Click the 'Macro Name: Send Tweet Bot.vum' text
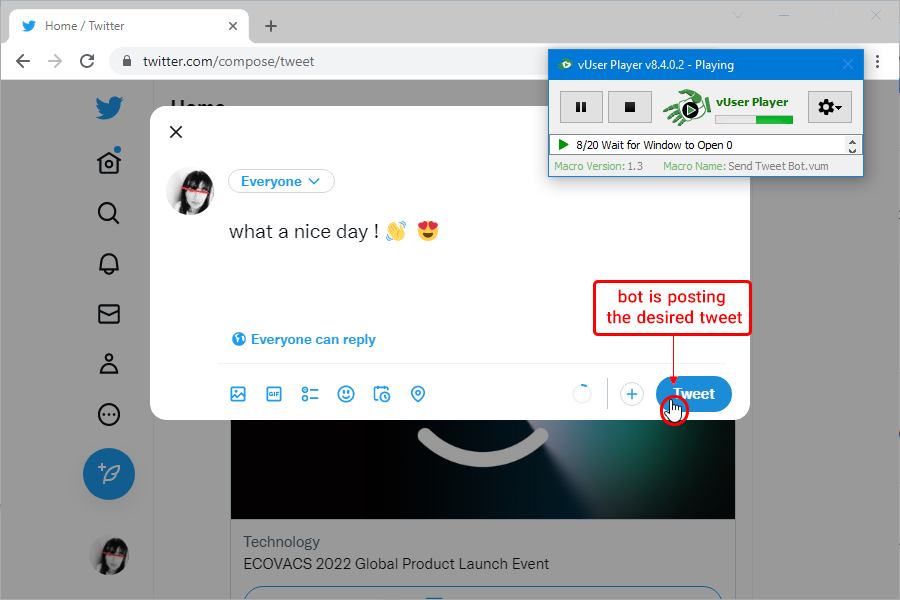The height and width of the screenshot is (600, 900). (x=746, y=166)
